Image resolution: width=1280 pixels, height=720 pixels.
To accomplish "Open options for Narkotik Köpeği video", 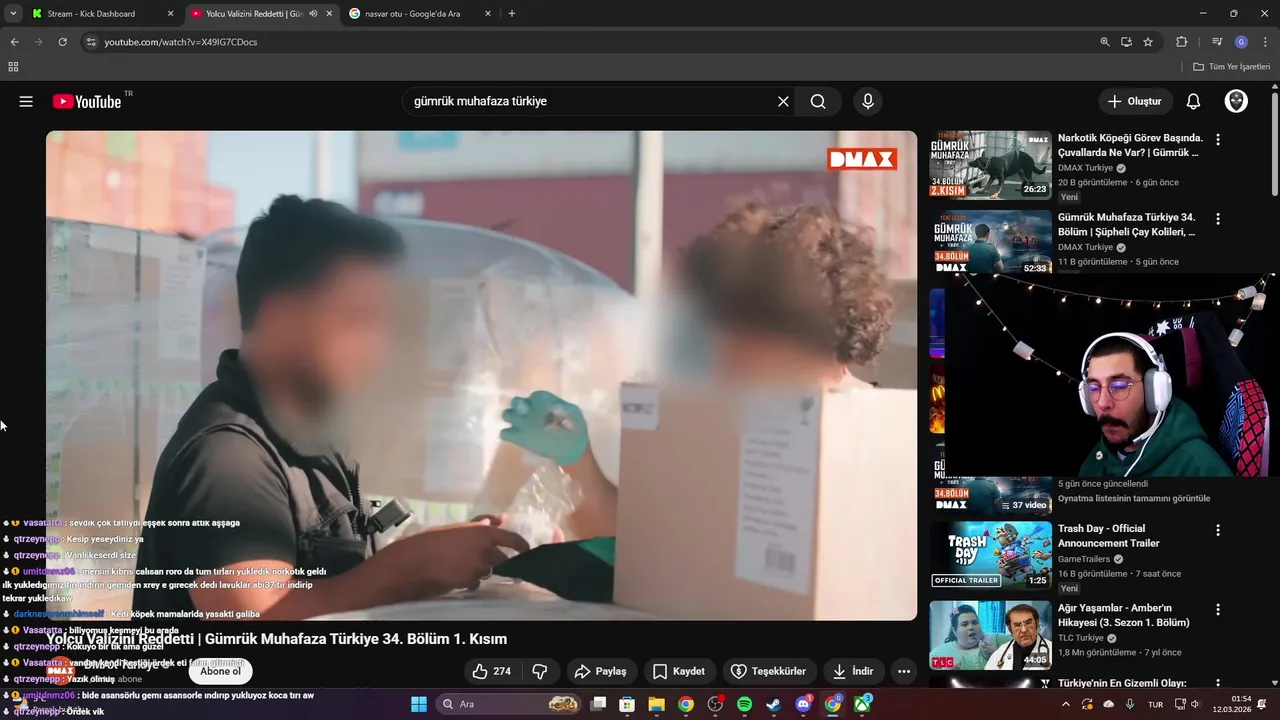I will tap(1217, 139).
